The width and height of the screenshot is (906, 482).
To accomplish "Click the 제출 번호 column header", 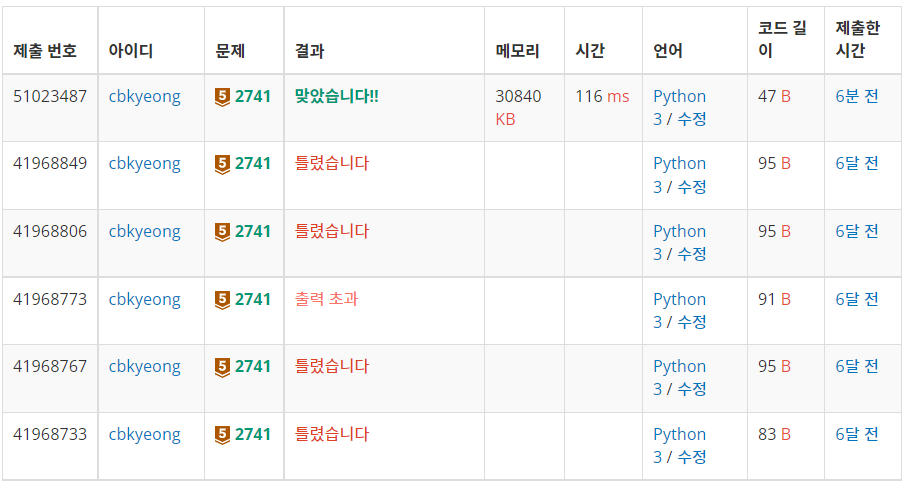I will [45, 51].
